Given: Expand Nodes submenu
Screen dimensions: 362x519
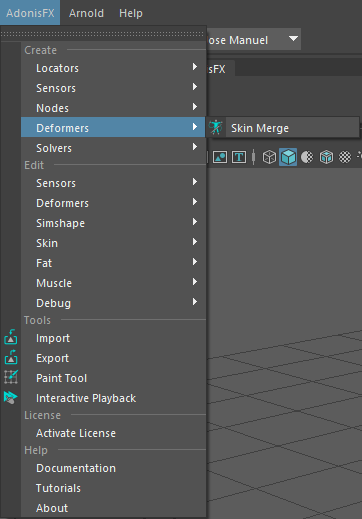Looking at the screenshot, I should 113,108.
